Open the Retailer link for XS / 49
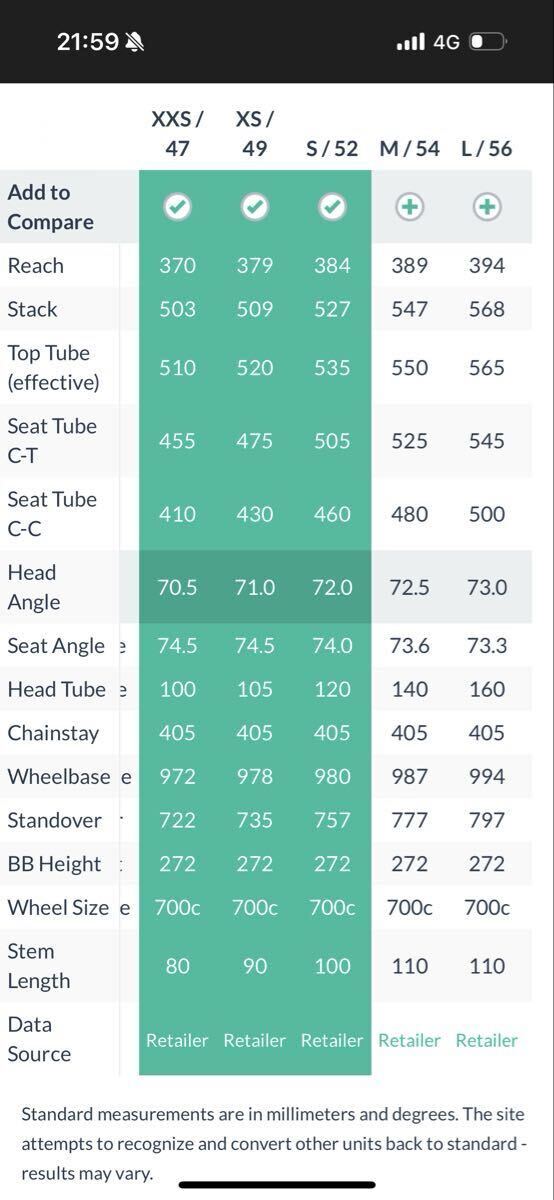This screenshot has height=1200, width=554. [255, 1040]
